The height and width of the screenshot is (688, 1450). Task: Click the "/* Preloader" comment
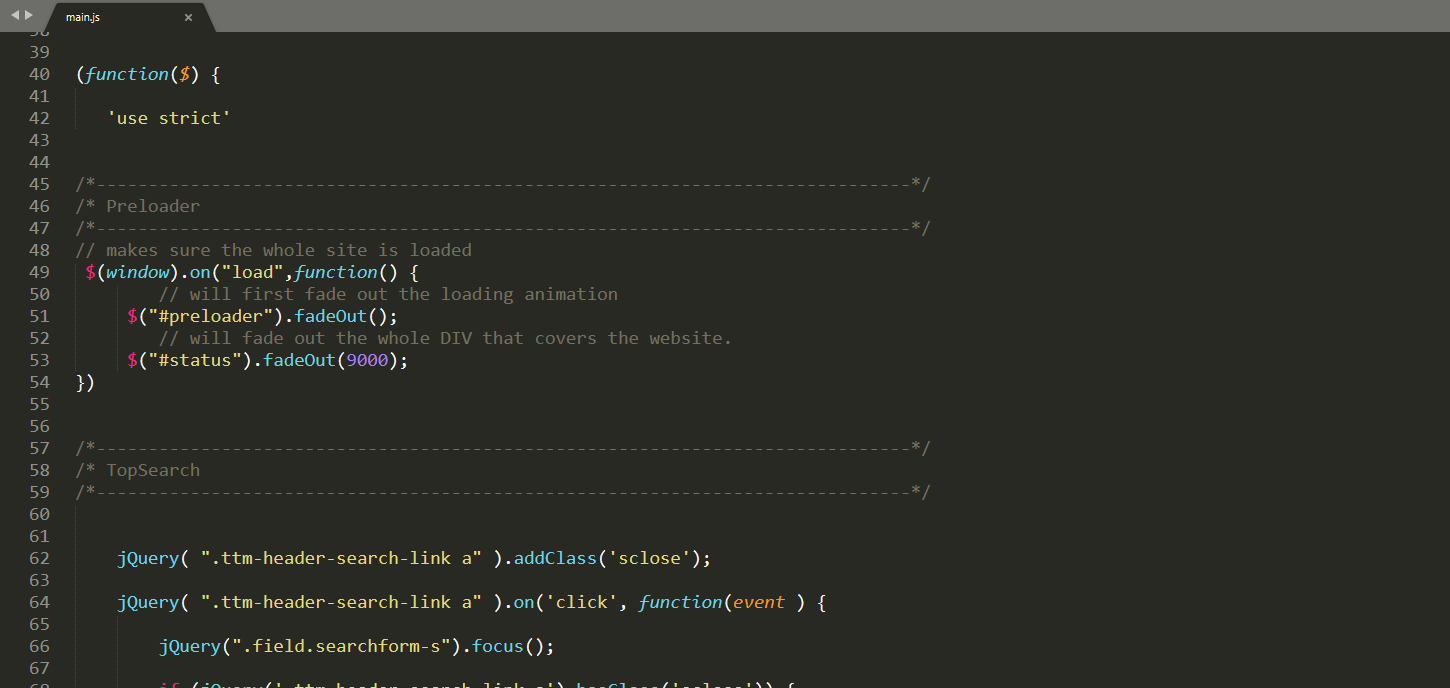(138, 206)
